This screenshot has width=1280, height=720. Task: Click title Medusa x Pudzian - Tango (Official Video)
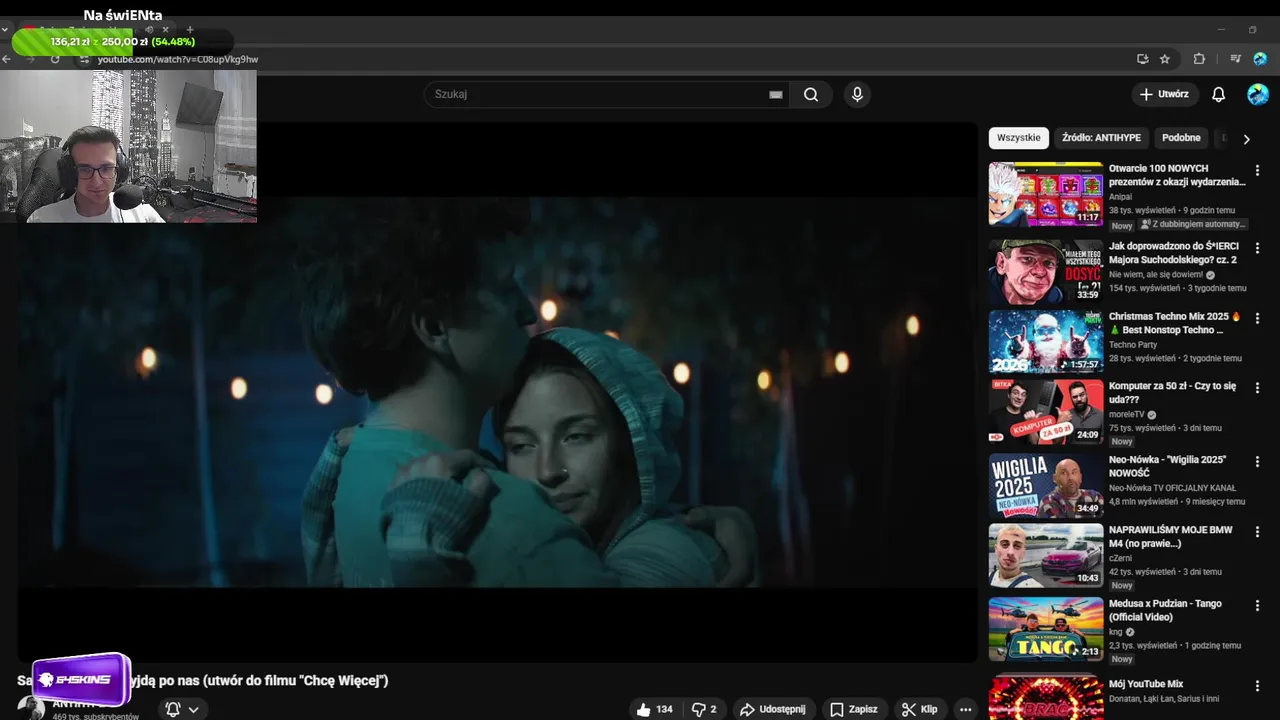point(1165,610)
